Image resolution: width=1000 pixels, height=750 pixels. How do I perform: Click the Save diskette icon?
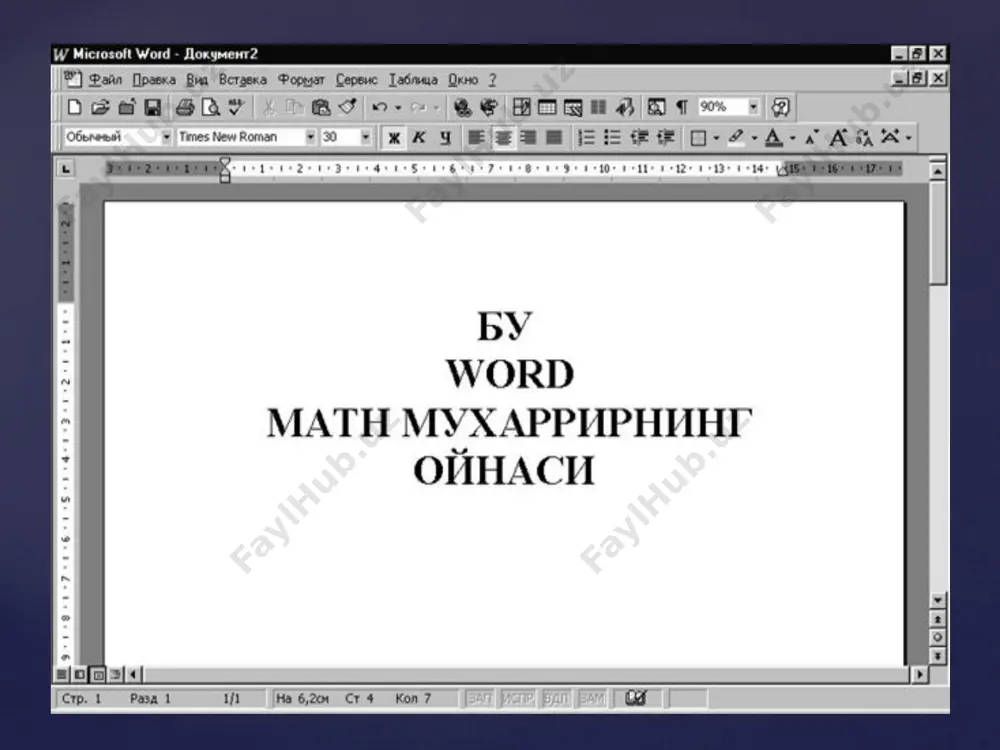point(152,107)
